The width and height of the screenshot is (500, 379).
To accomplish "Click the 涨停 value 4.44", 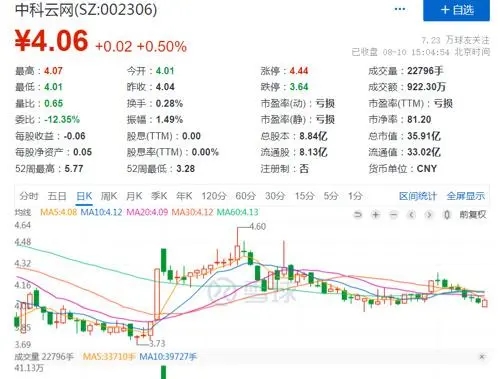I will click(299, 71).
